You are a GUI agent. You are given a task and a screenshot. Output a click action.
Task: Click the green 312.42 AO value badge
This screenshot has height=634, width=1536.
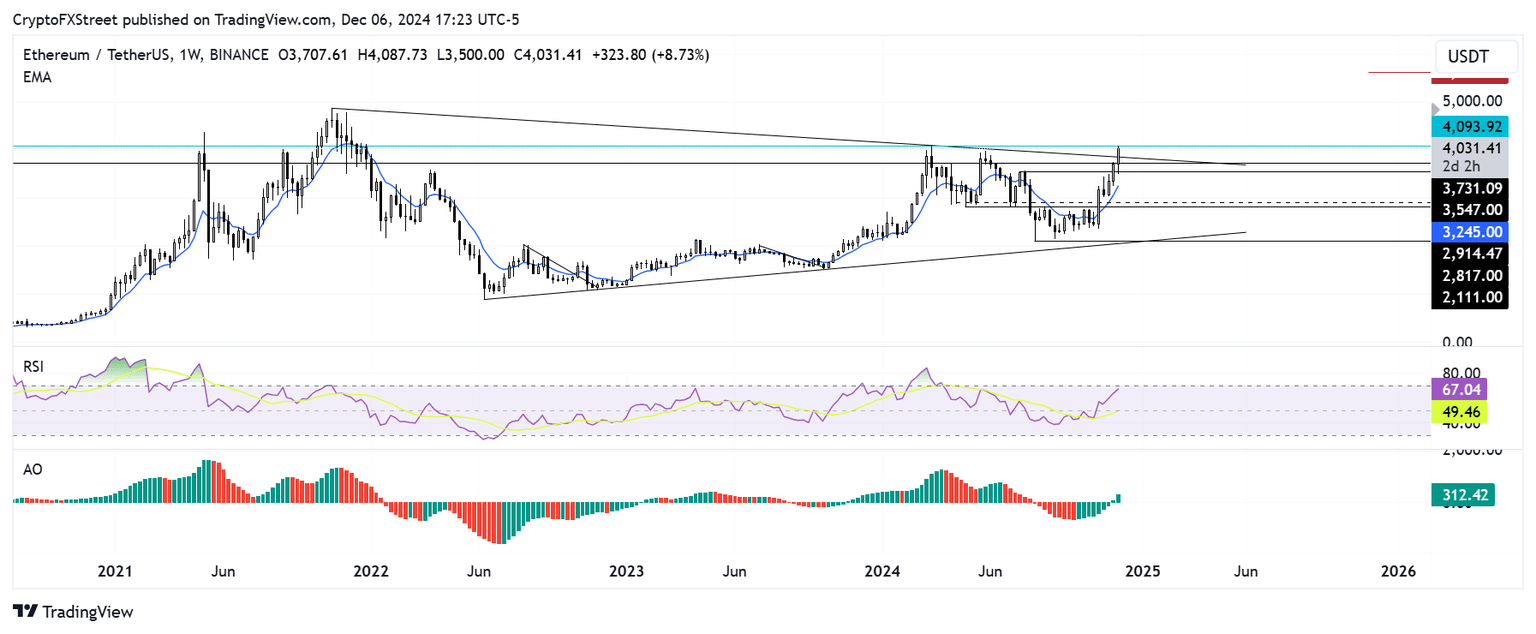[x=1461, y=494]
